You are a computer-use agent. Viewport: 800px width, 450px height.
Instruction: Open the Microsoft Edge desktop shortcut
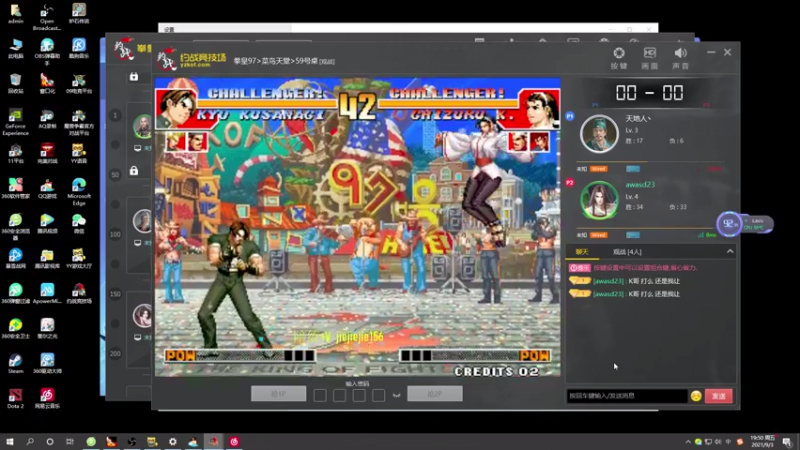[x=79, y=192]
